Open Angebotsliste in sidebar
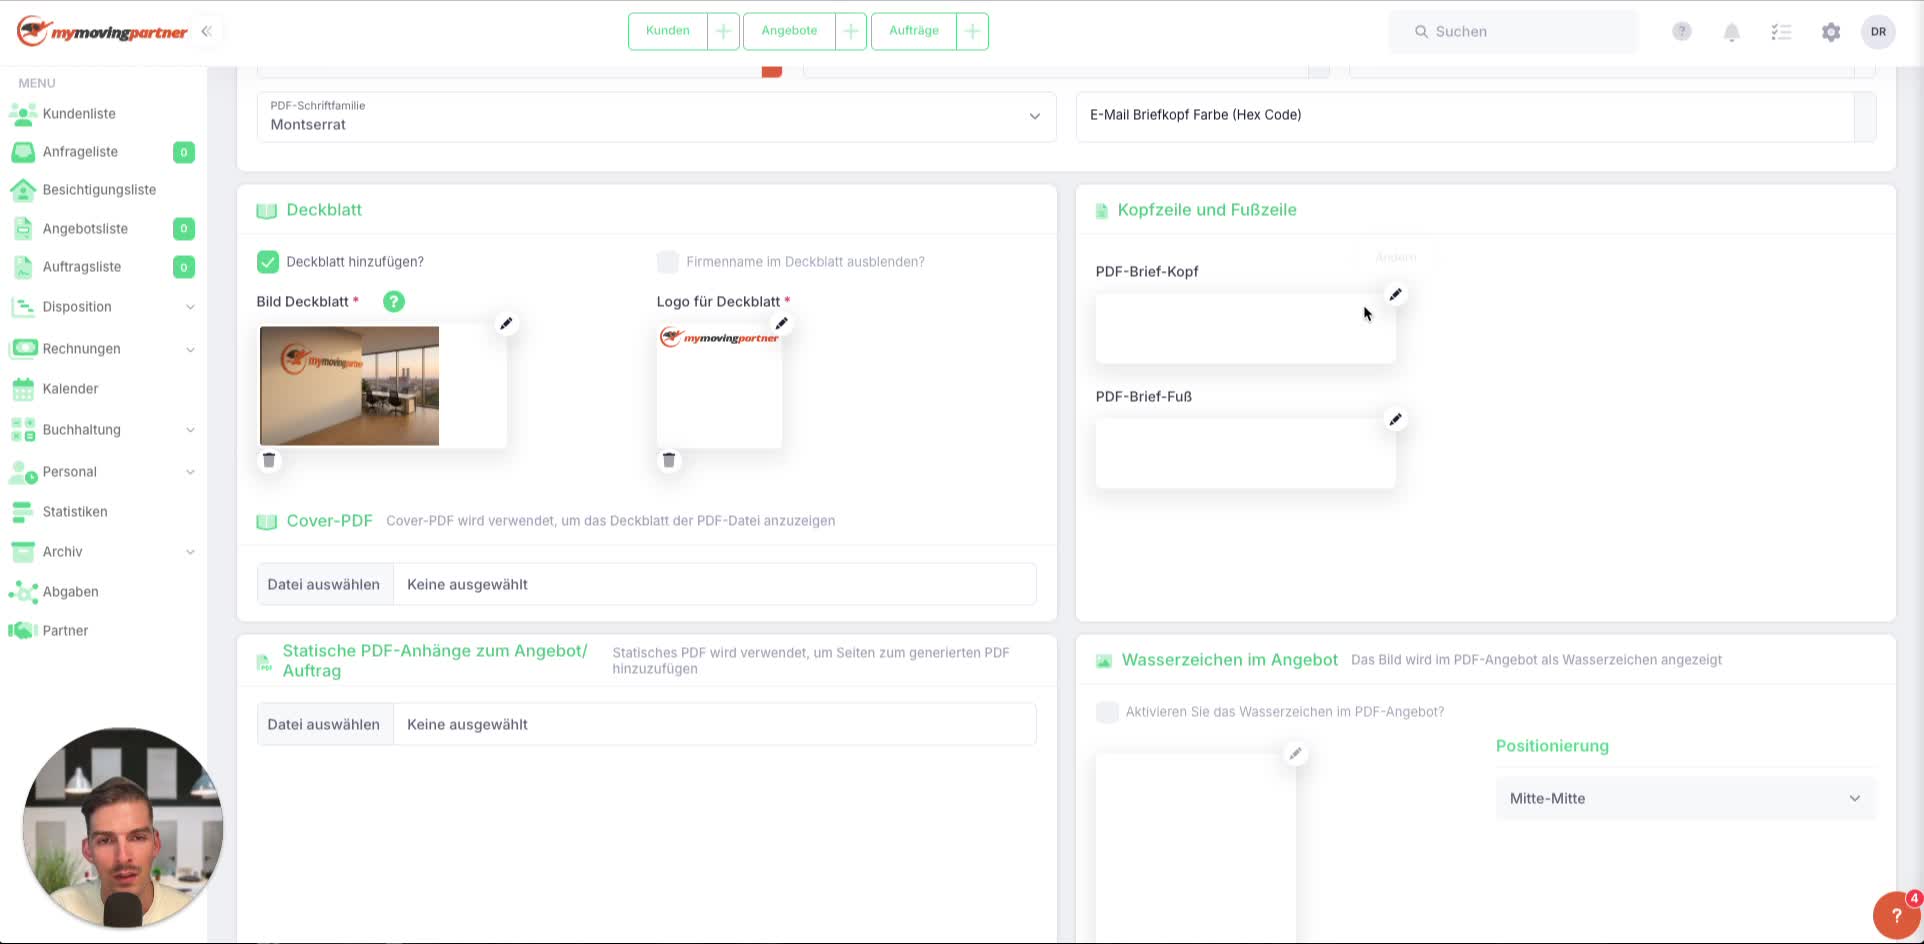This screenshot has width=1924, height=944. pyautogui.click(x=85, y=229)
